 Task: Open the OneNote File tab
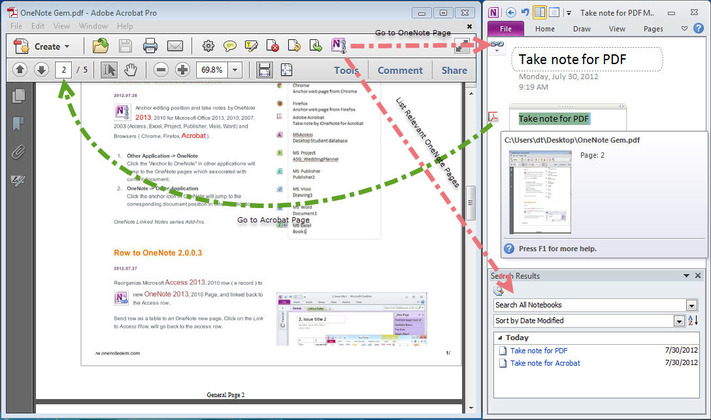[506, 29]
